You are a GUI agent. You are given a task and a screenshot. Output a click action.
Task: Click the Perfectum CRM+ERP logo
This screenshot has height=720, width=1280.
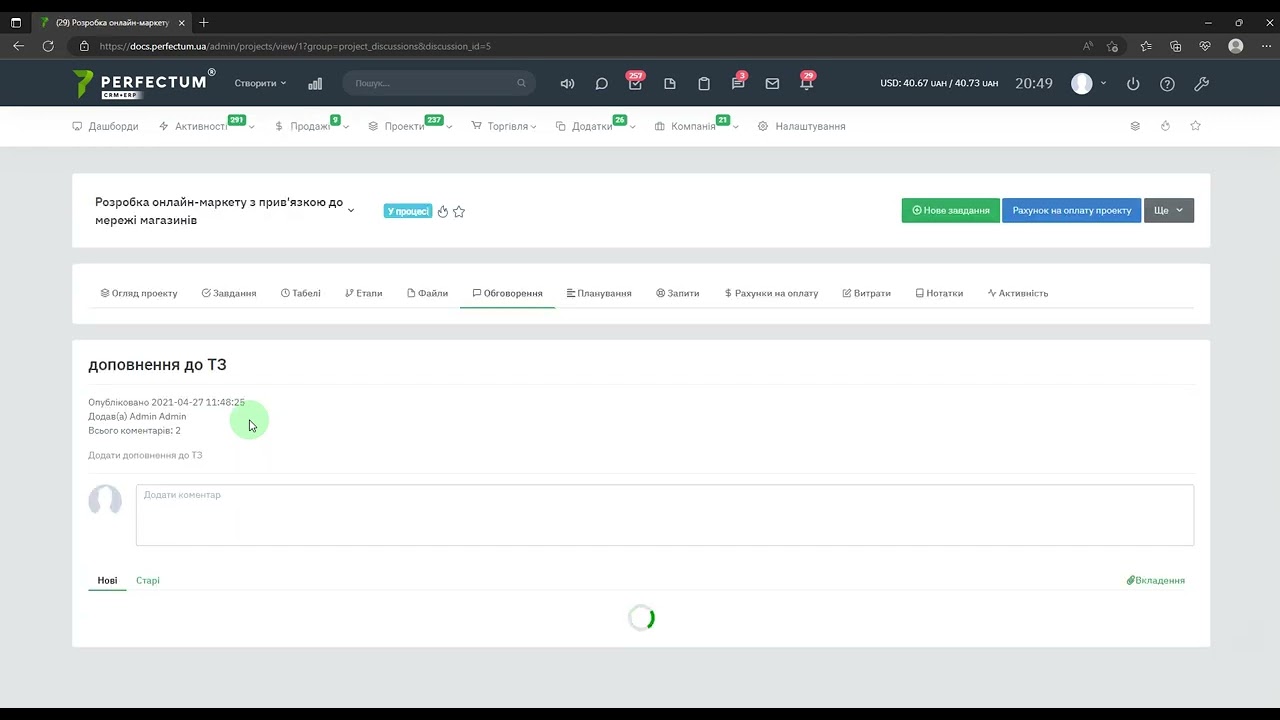click(143, 83)
